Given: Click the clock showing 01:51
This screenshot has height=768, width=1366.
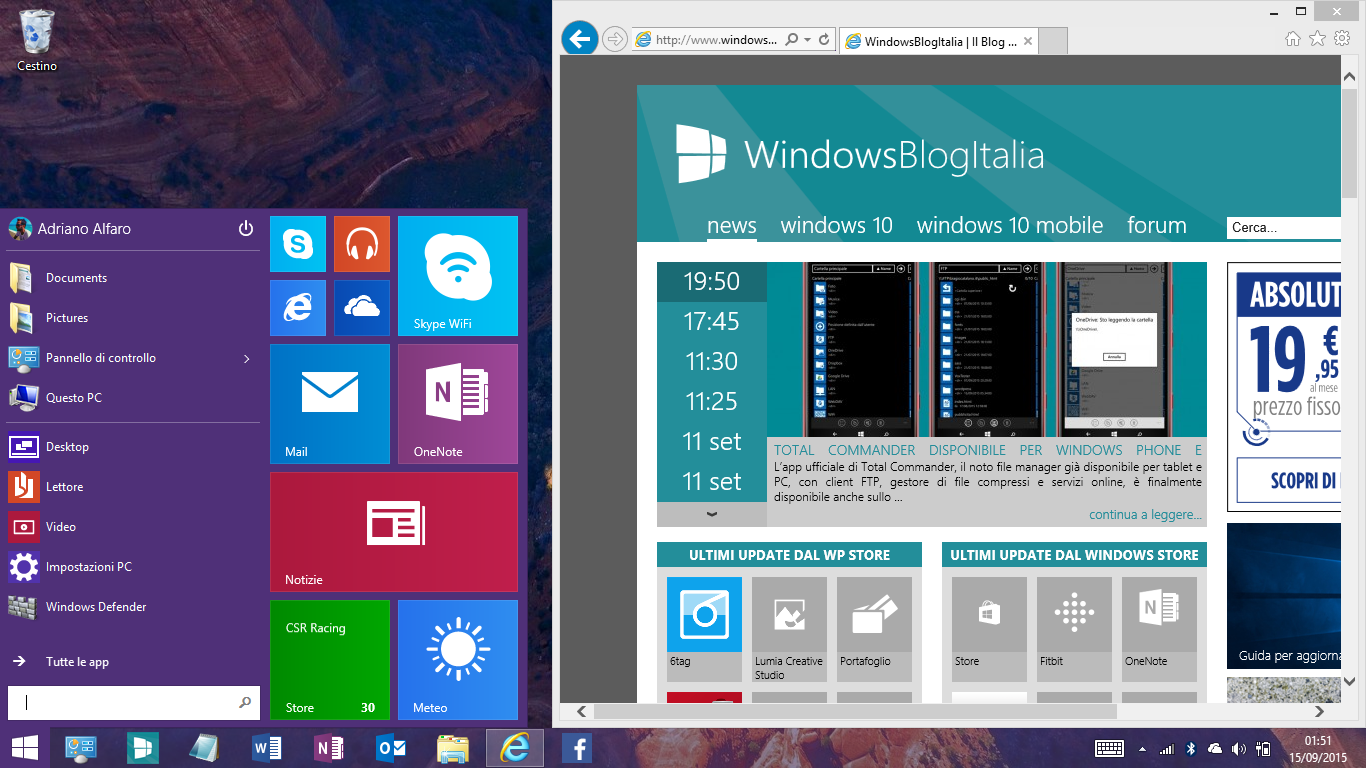Looking at the screenshot, I should (x=1318, y=740).
